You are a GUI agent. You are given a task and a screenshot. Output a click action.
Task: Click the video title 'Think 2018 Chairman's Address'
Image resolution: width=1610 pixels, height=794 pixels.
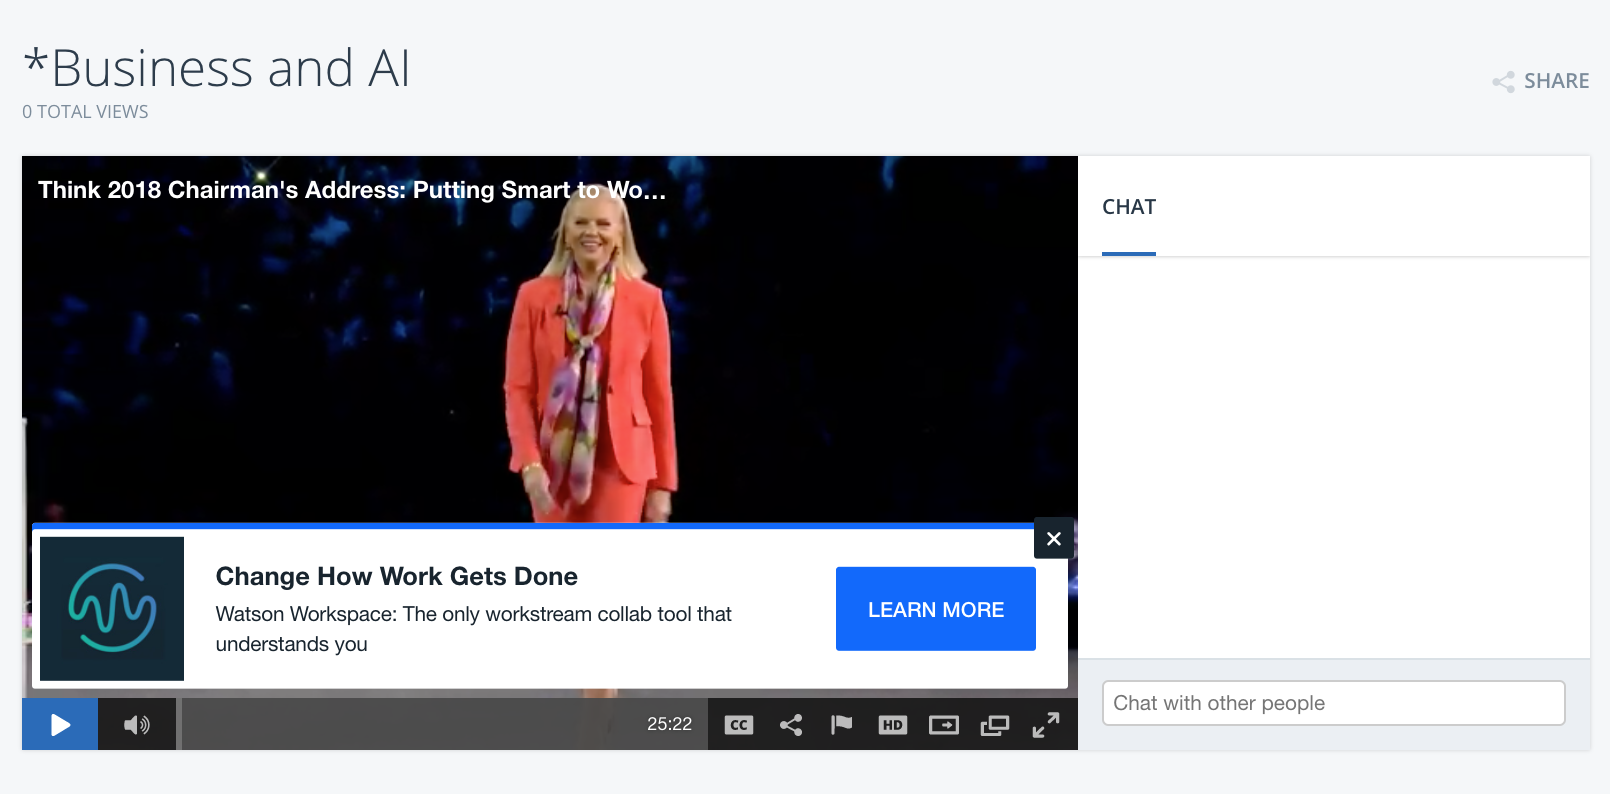pos(352,190)
